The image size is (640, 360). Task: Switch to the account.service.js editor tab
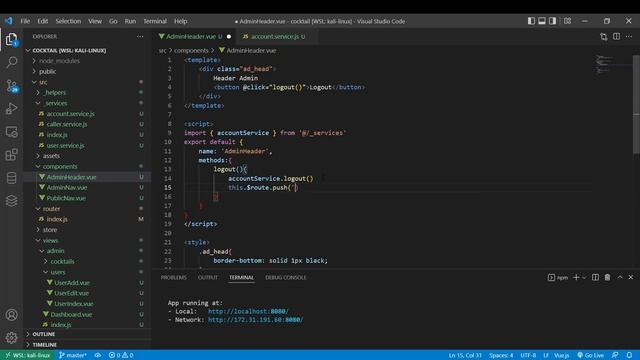click(274, 36)
